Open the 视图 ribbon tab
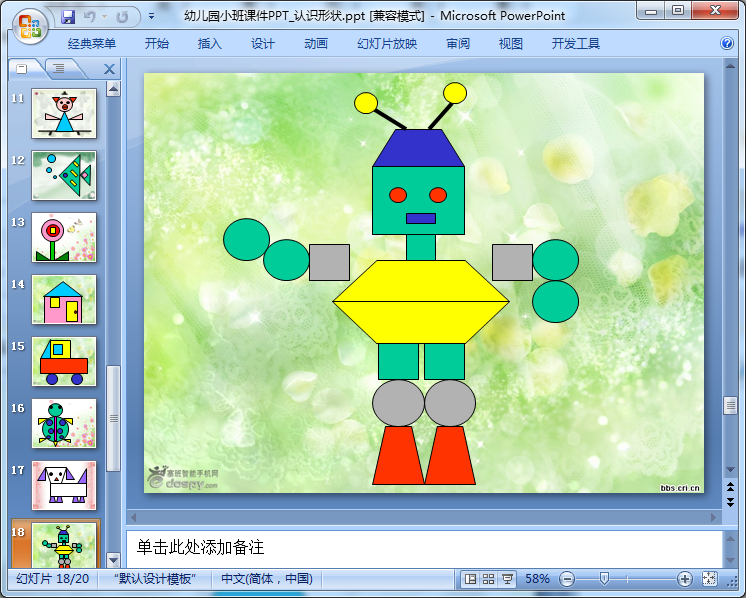This screenshot has height=598, width=746. (510, 44)
